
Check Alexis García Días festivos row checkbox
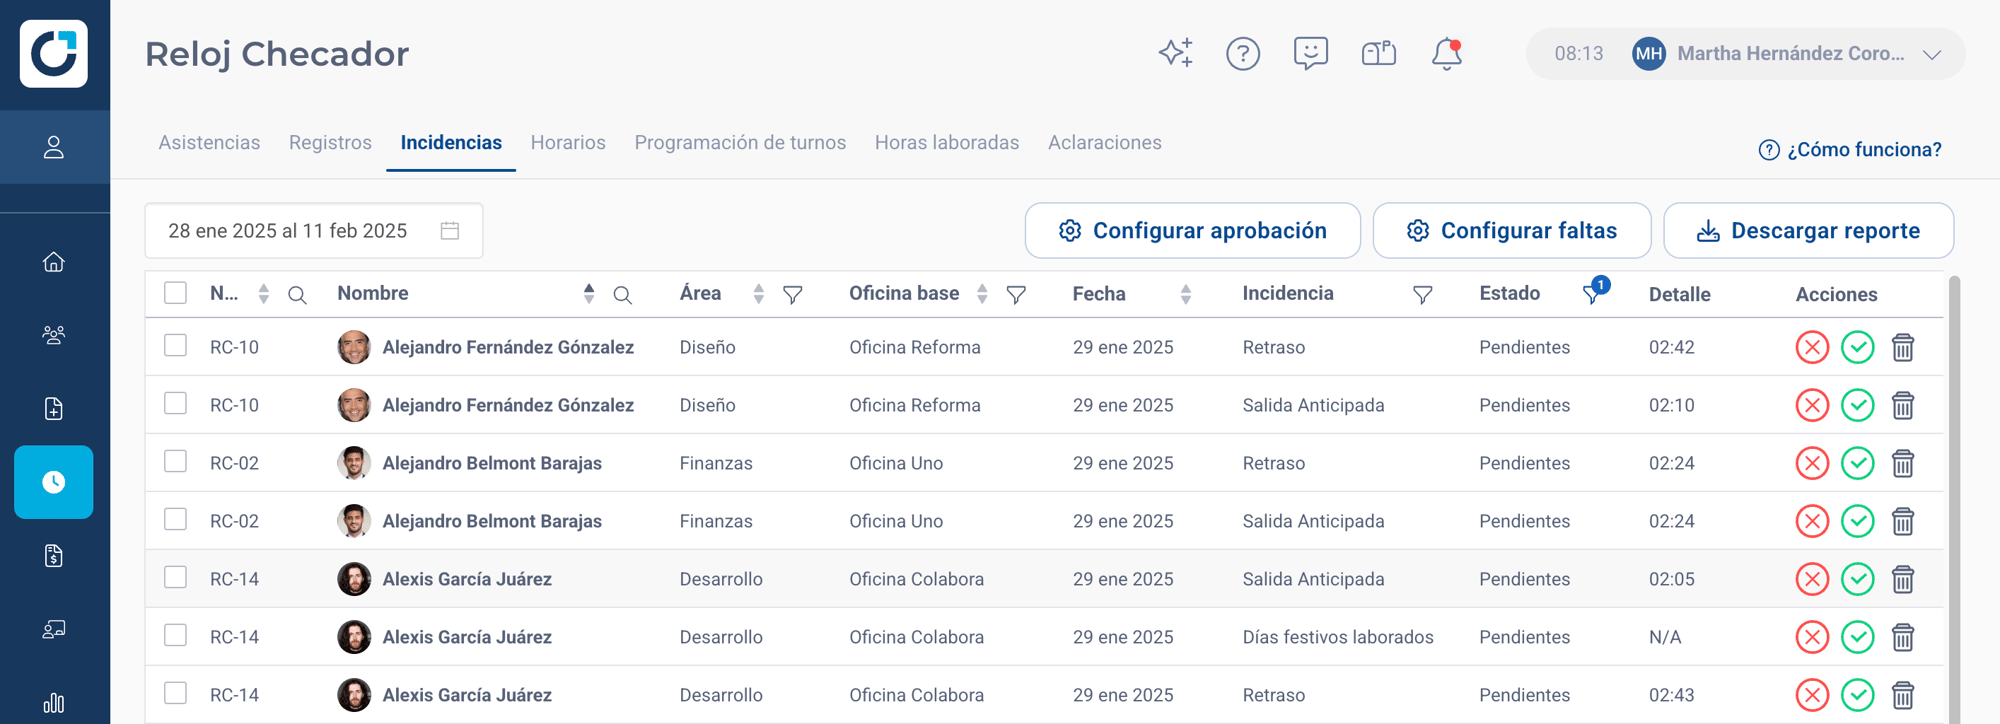(175, 635)
